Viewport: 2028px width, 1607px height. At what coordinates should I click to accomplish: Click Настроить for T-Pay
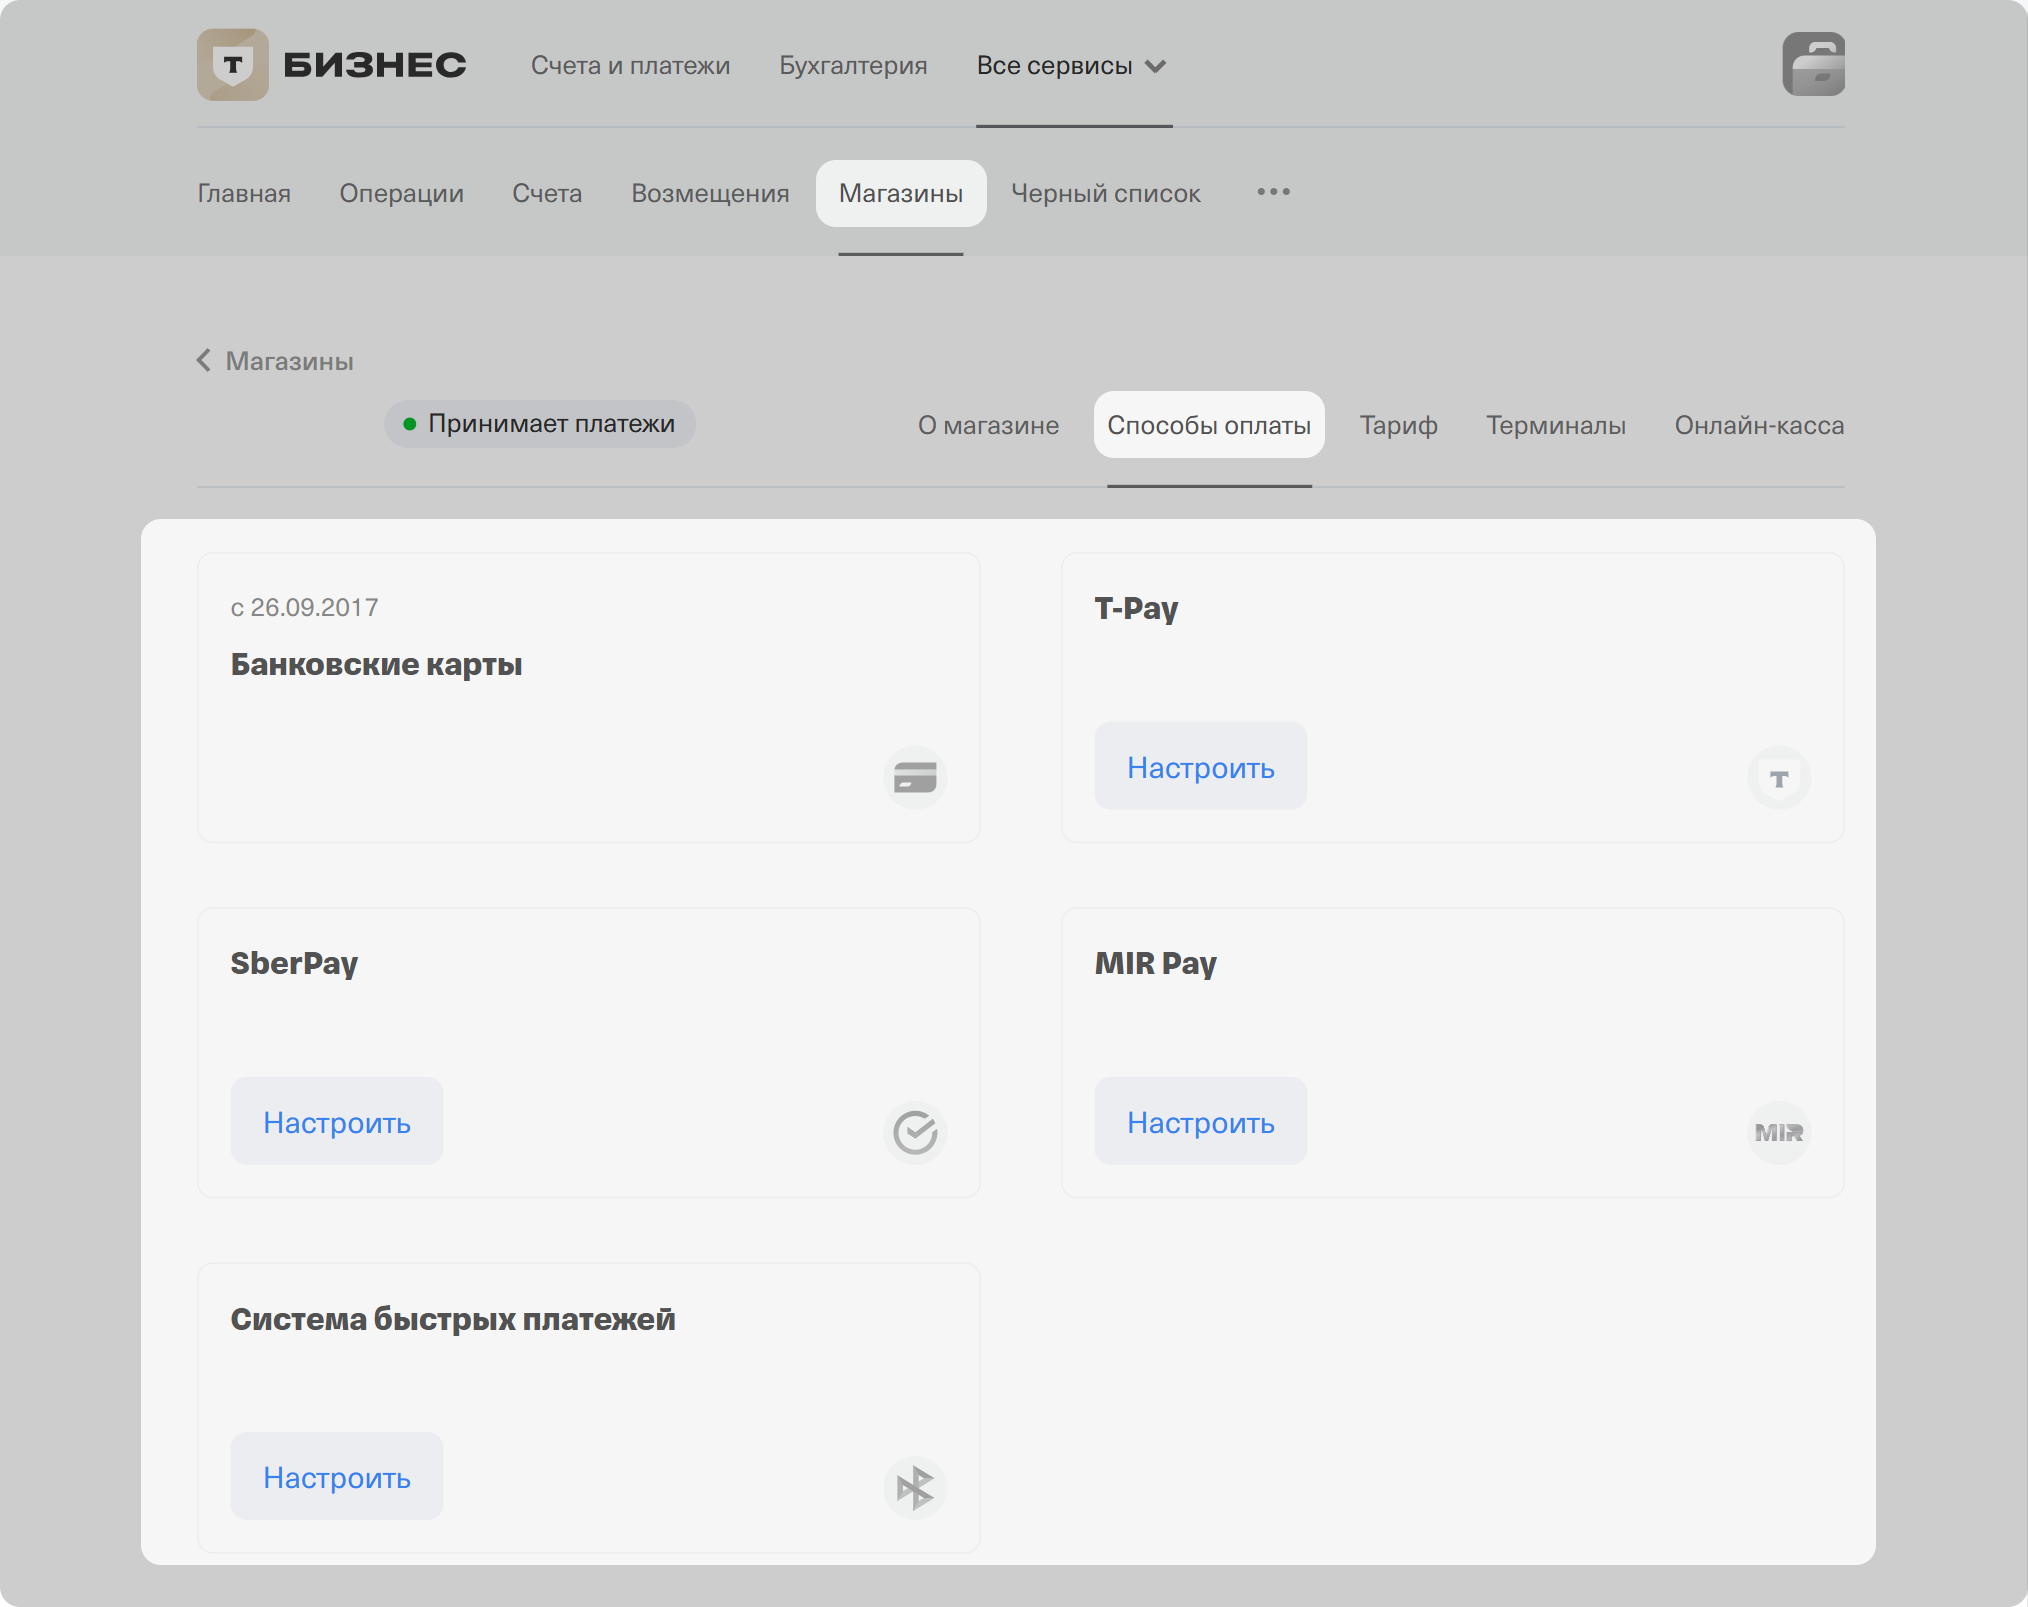1201,766
